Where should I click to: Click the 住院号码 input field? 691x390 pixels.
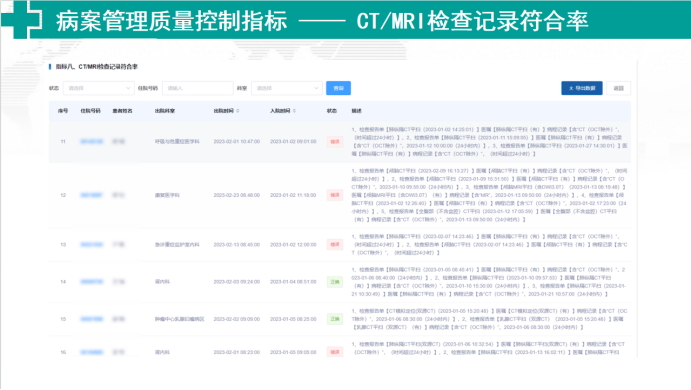coord(197,88)
